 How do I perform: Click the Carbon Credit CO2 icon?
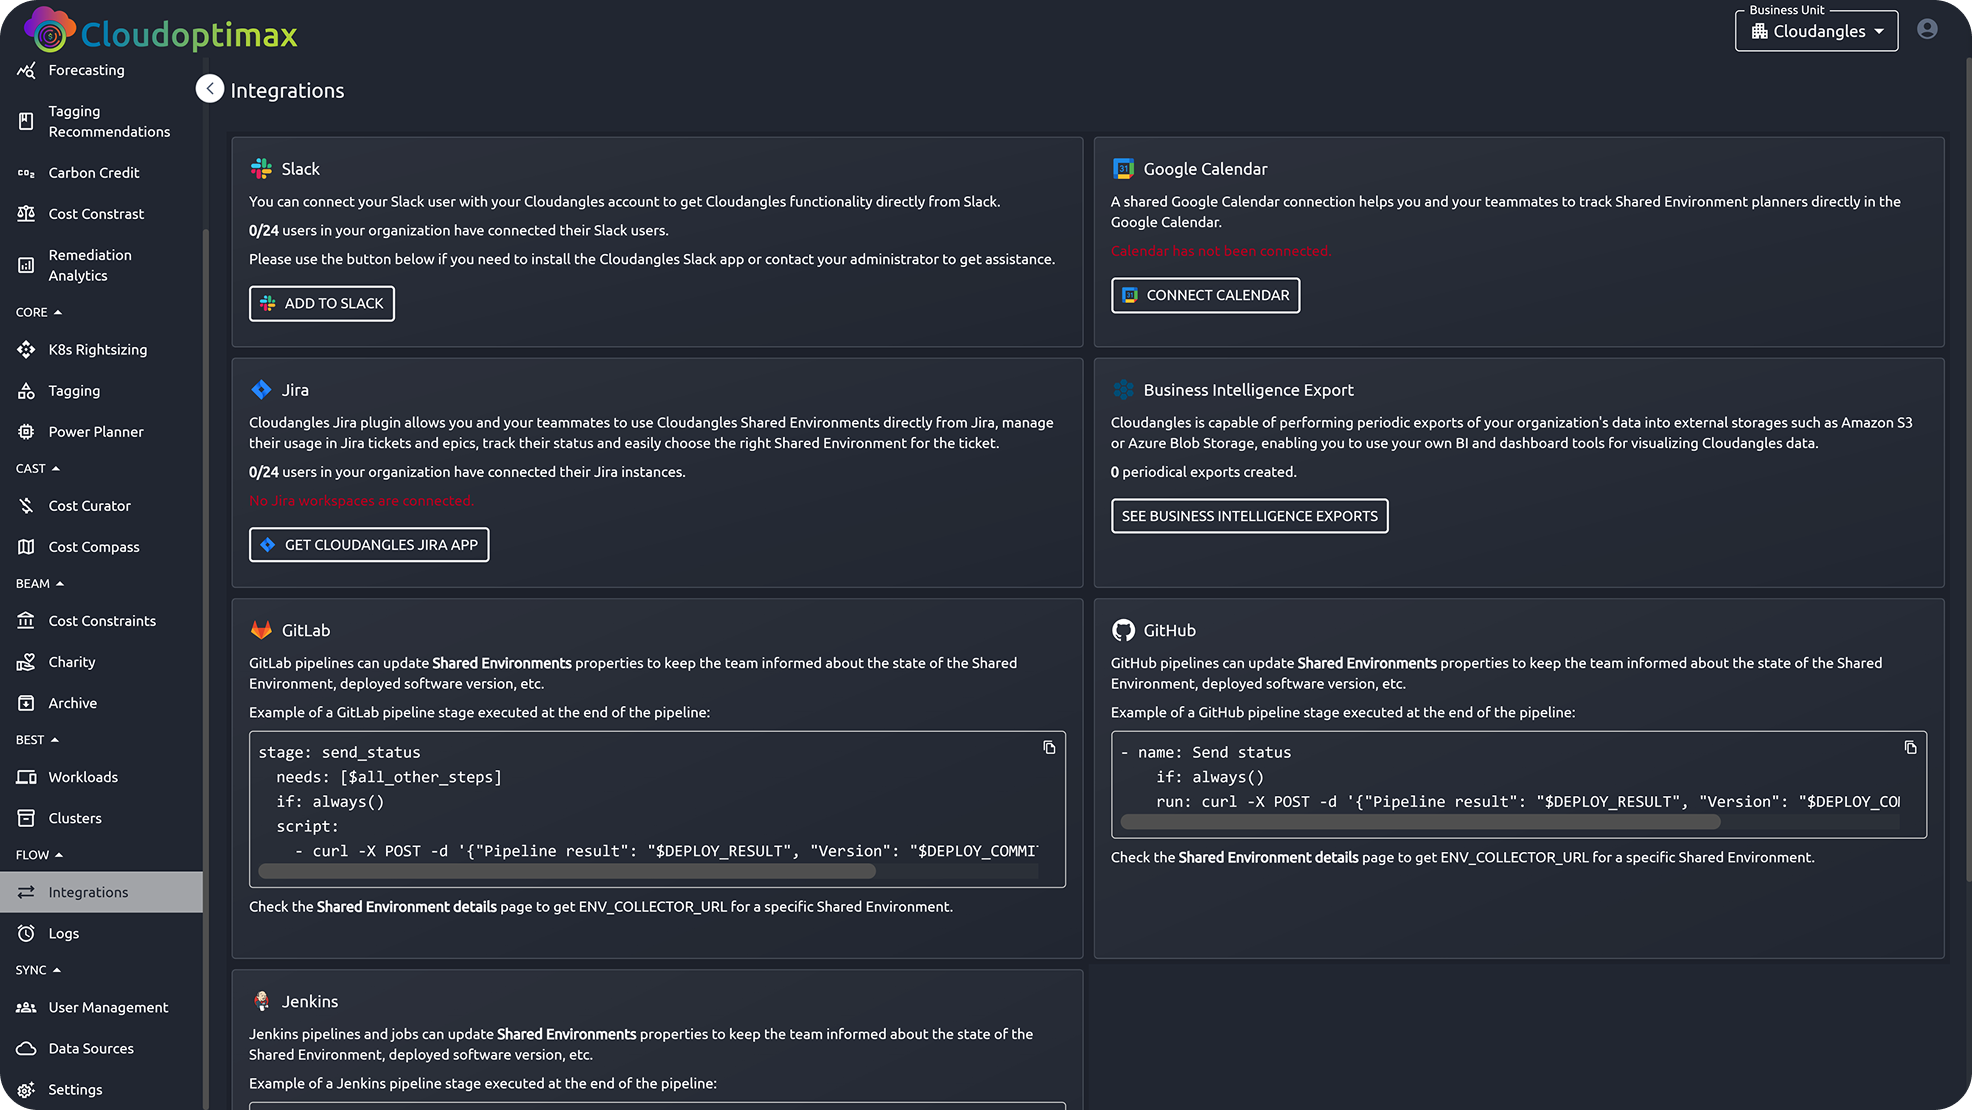(x=26, y=173)
